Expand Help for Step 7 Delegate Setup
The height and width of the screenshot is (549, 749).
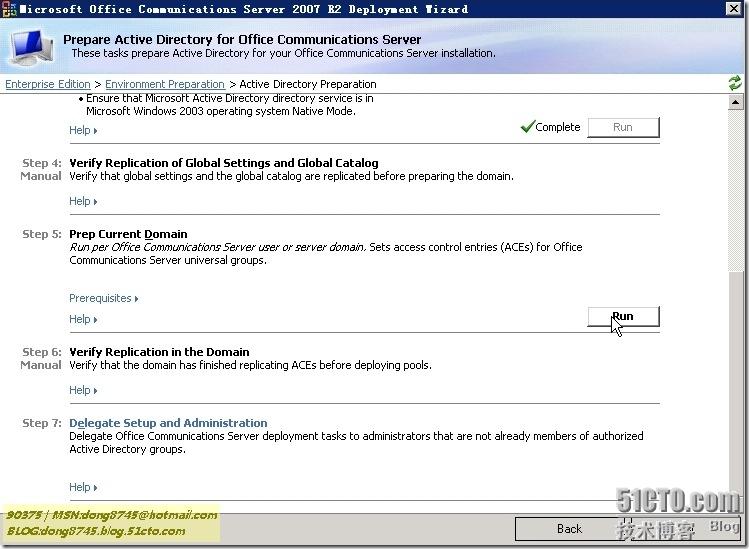coord(83,487)
